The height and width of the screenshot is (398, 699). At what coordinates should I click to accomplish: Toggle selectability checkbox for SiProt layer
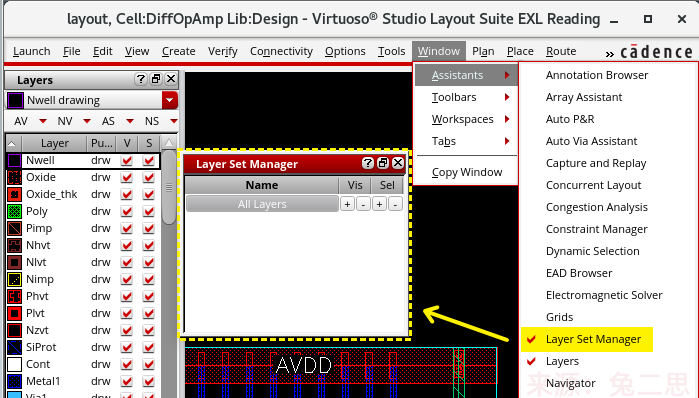point(148,347)
